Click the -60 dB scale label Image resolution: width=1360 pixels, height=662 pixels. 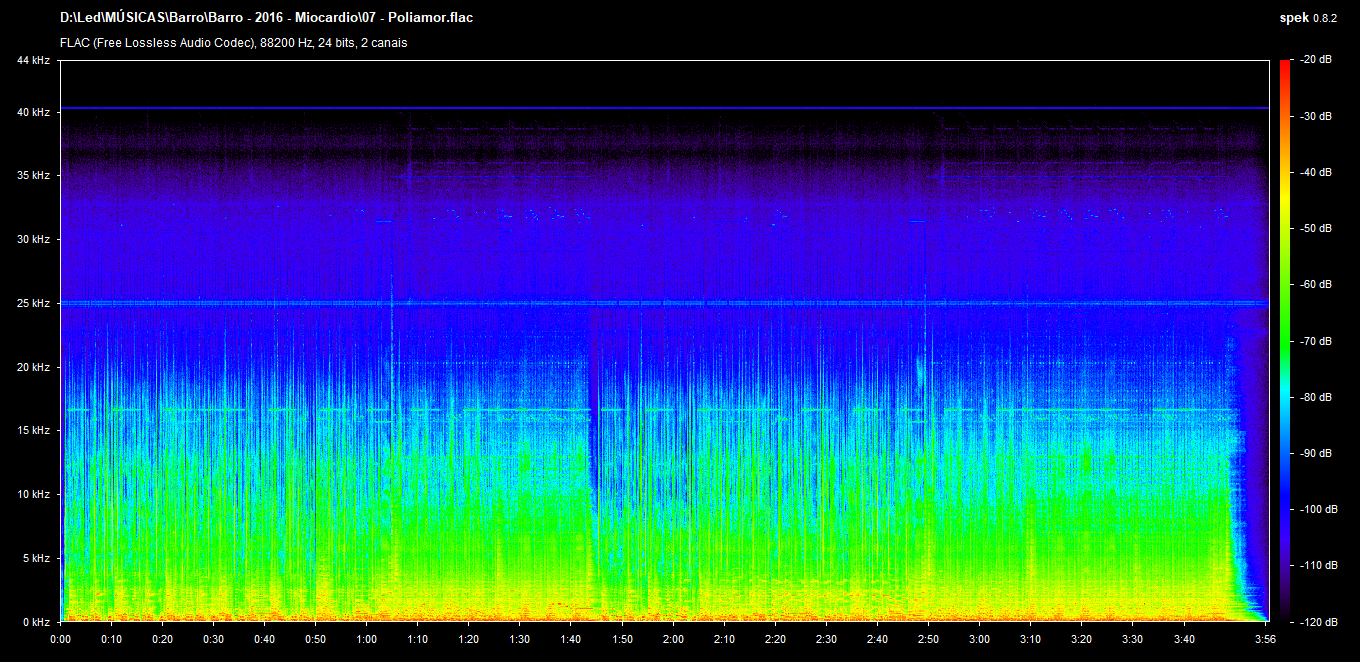coord(1315,285)
